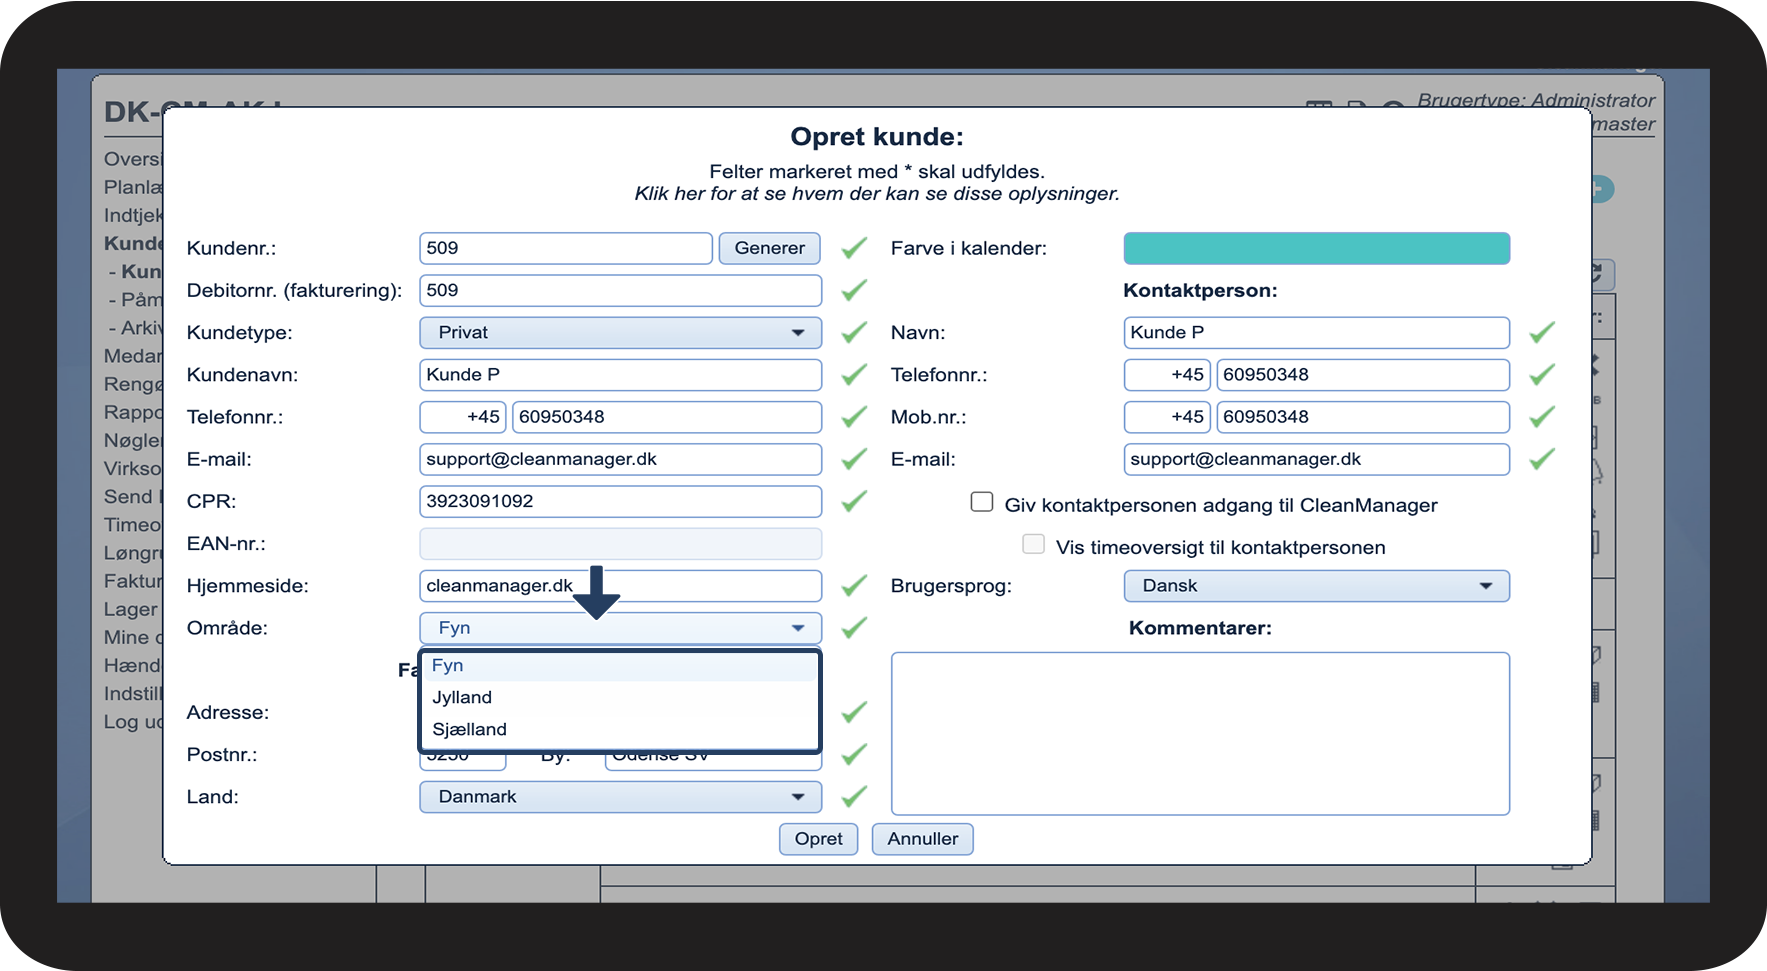1767x971 pixels.
Task: Click the checkmark next to Mob.nr. field
Action: pyautogui.click(x=1541, y=417)
